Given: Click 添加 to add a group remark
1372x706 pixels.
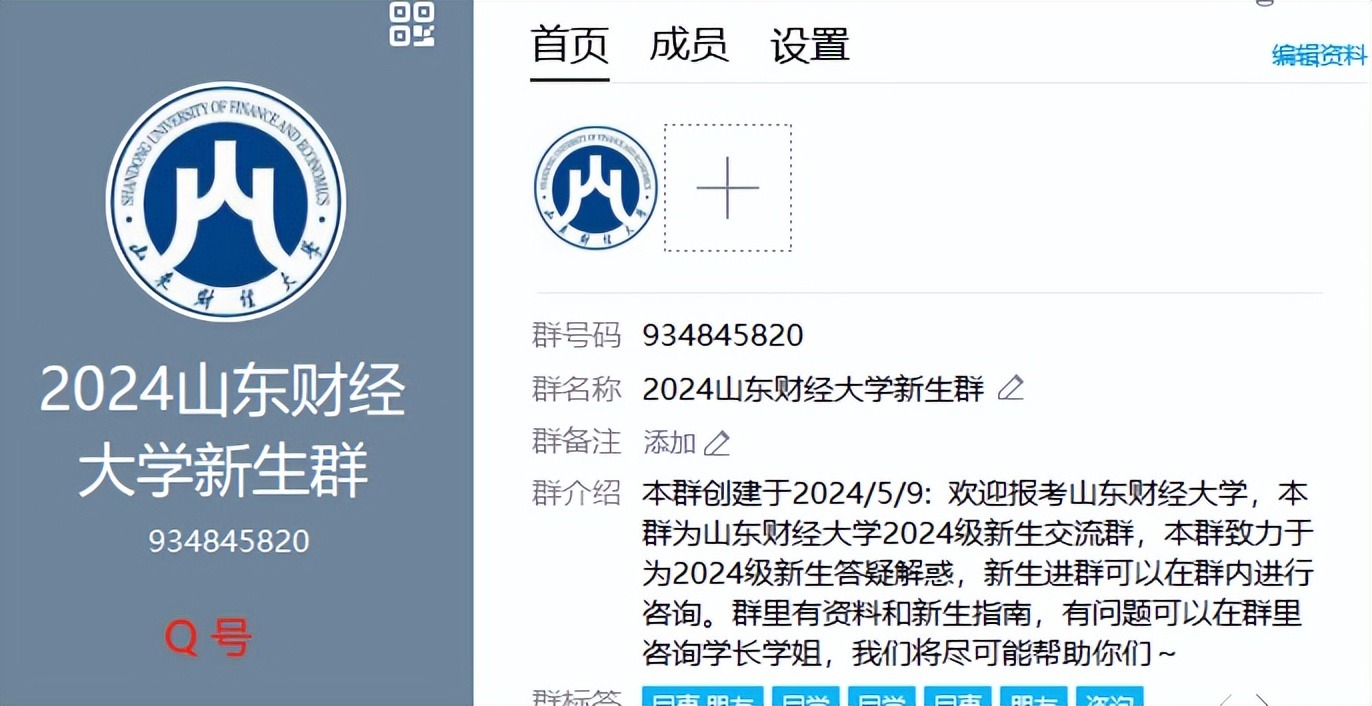Looking at the screenshot, I should point(669,441).
